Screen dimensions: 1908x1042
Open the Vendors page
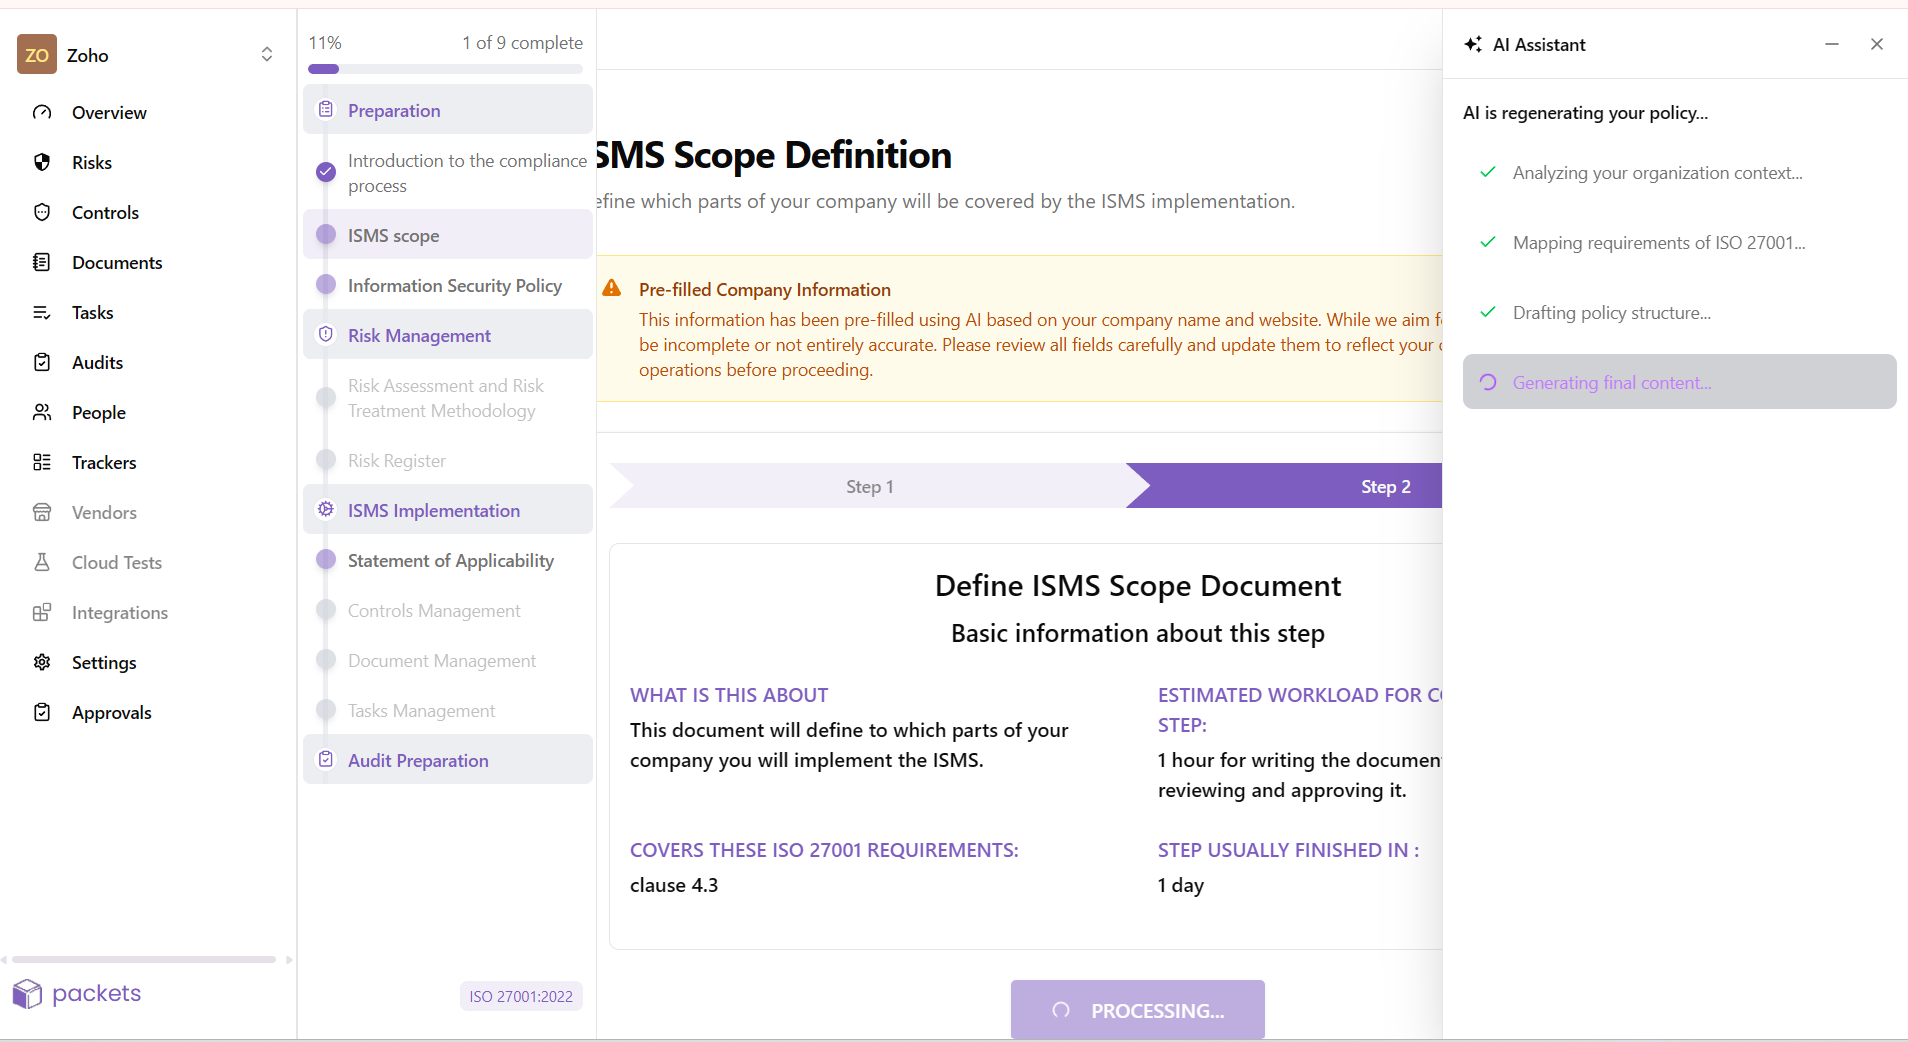[104, 512]
